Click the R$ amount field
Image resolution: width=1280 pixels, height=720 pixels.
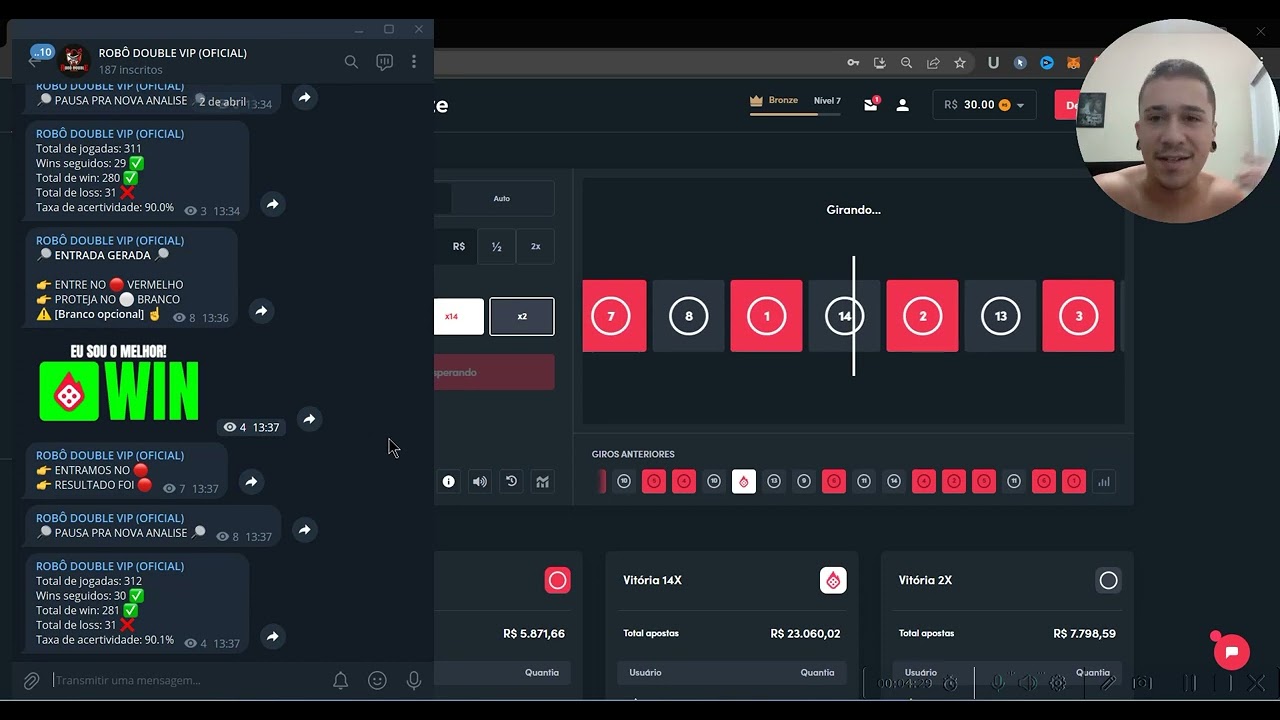[x=458, y=246]
